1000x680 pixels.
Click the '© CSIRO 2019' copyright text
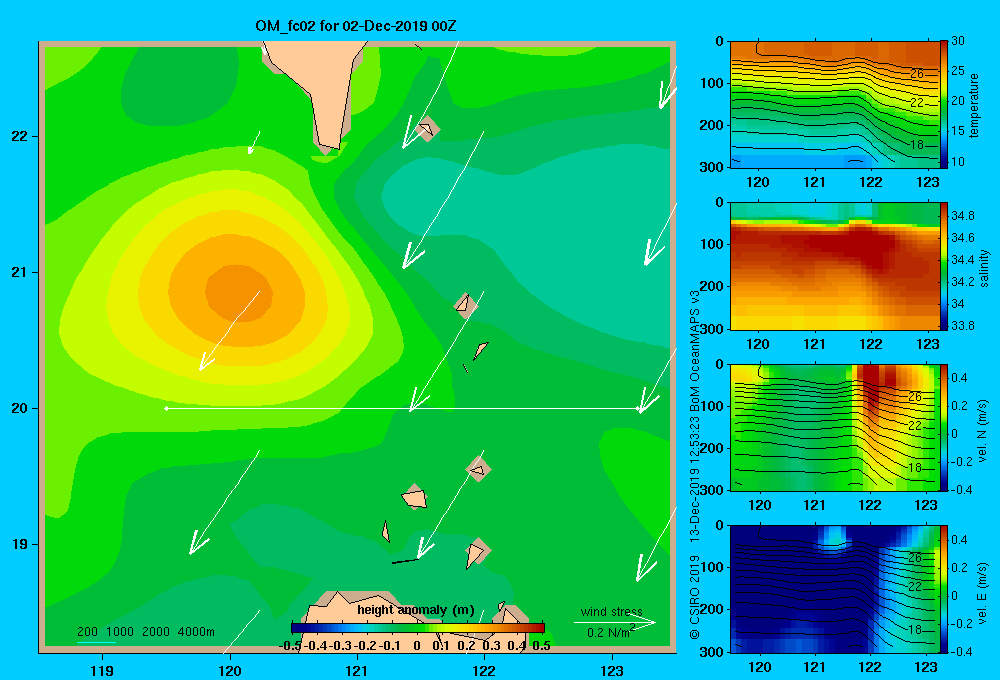695,598
